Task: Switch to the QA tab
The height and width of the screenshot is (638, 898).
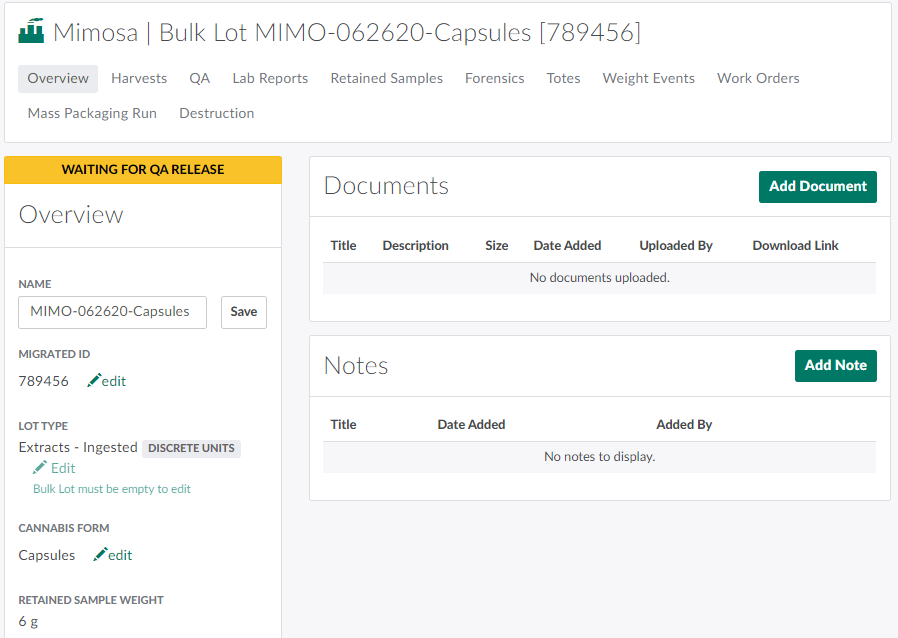Action: [x=200, y=78]
